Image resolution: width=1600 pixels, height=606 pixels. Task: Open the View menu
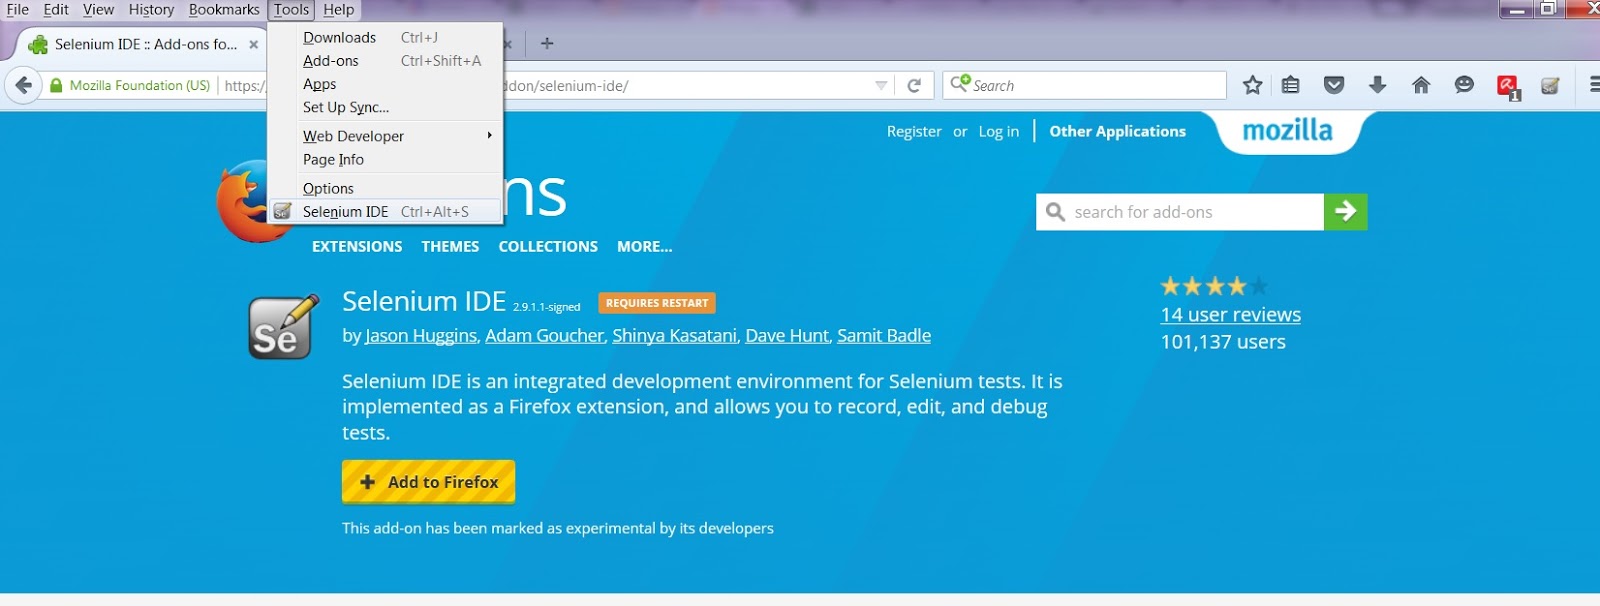click(x=98, y=10)
